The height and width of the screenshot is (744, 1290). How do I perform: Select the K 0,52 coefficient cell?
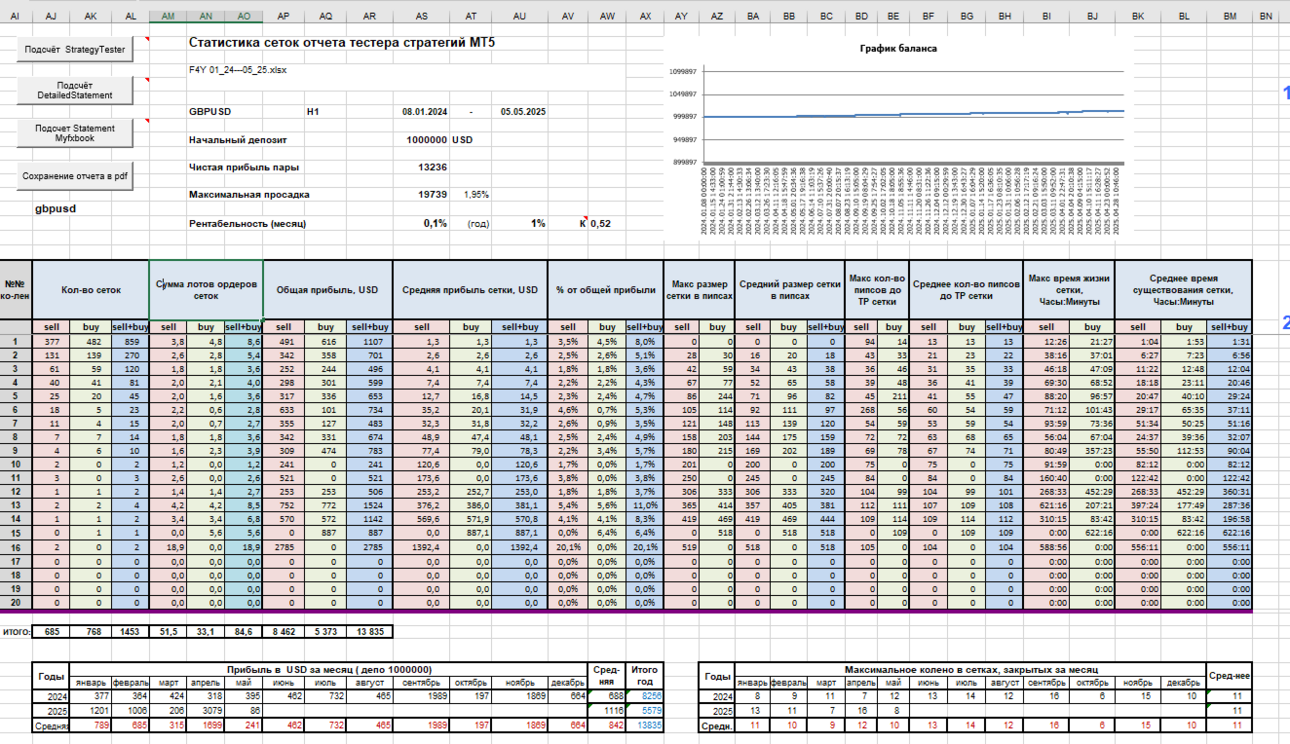click(597, 223)
